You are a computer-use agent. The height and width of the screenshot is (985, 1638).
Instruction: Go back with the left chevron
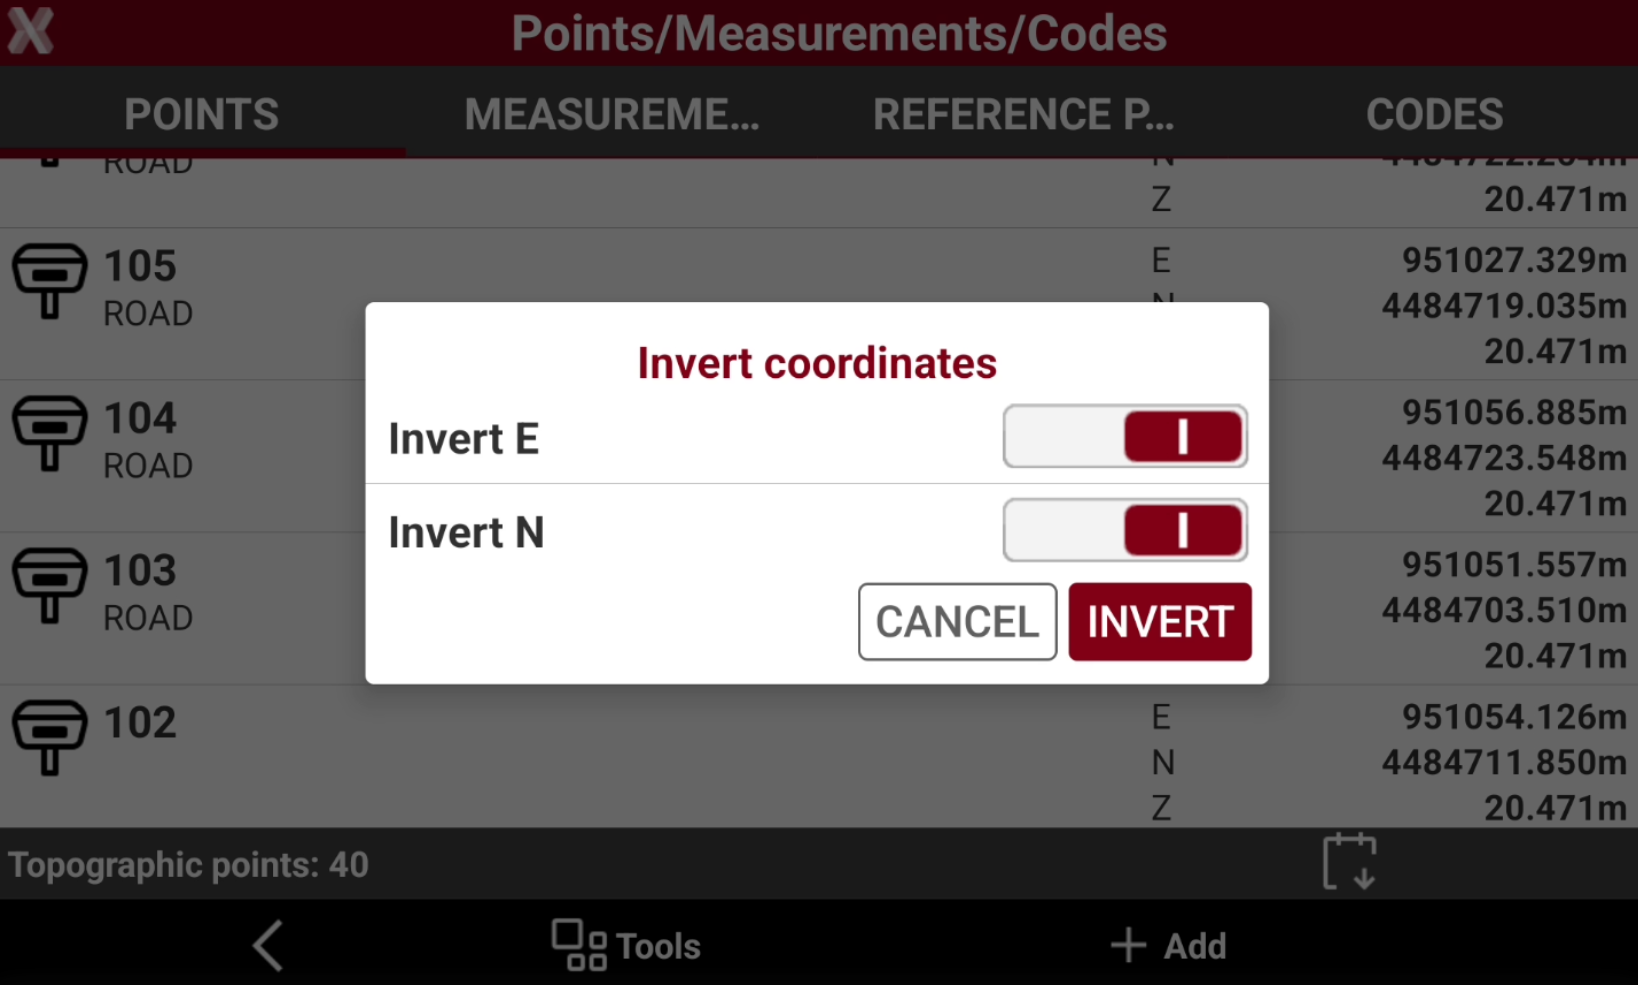(x=268, y=945)
